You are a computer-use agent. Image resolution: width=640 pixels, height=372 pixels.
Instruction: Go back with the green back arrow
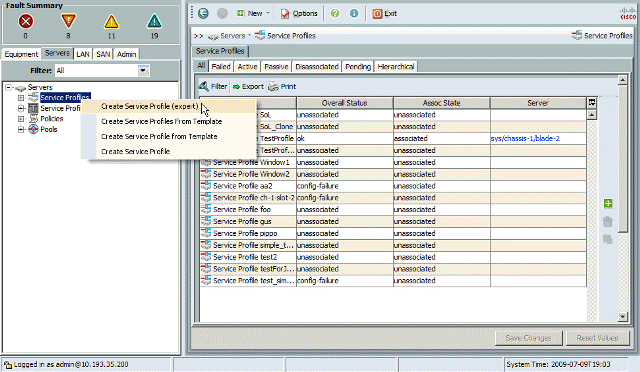pos(203,13)
